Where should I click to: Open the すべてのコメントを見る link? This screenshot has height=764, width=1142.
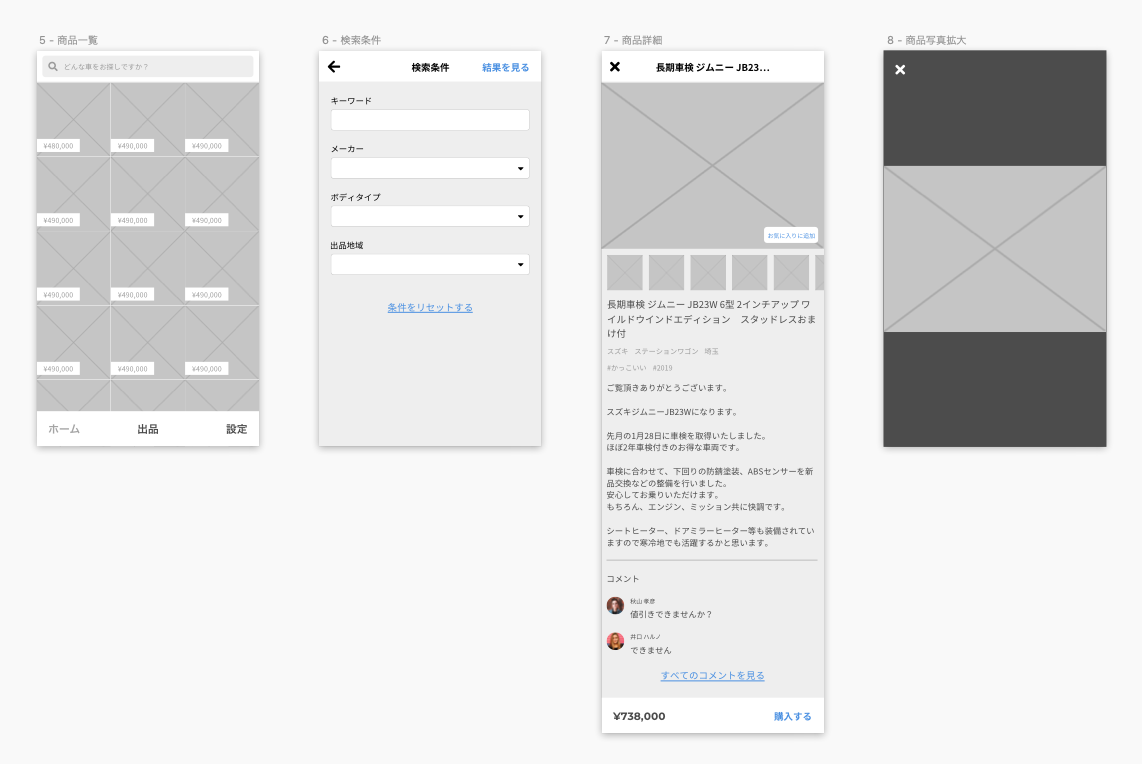[x=712, y=676]
